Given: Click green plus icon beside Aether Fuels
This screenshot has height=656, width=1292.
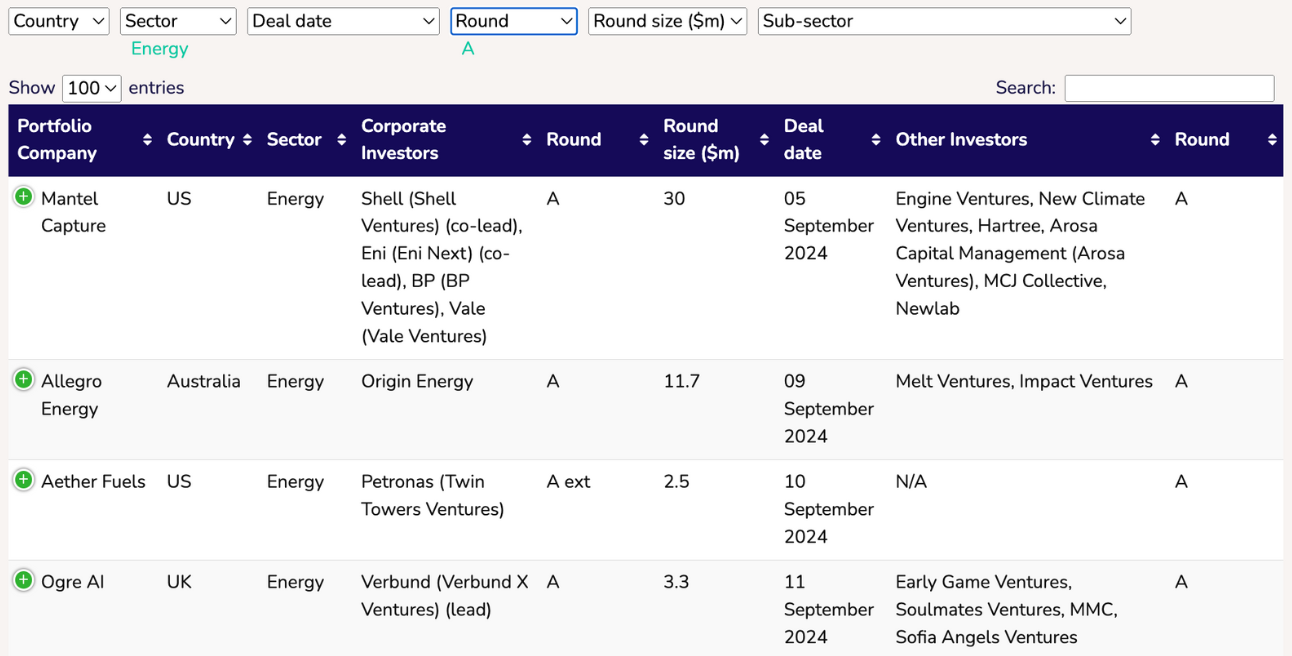Looking at the screenshot, I should tap(23, 480).
